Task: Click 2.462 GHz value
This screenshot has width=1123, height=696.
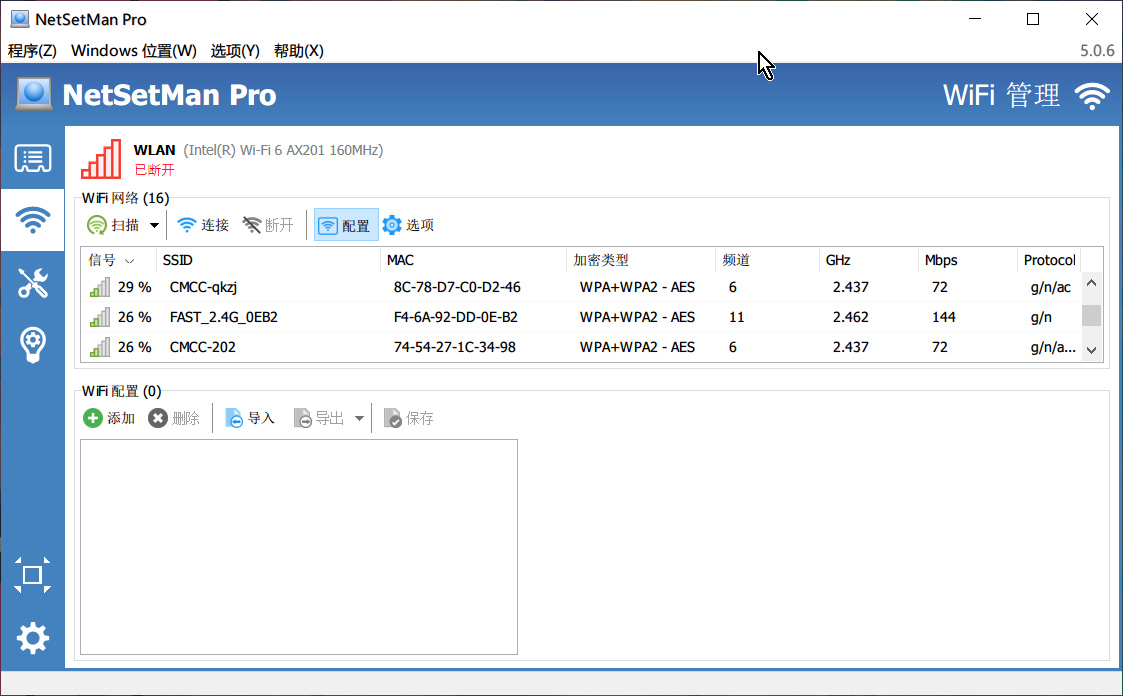Action: [x=851, y=317]
